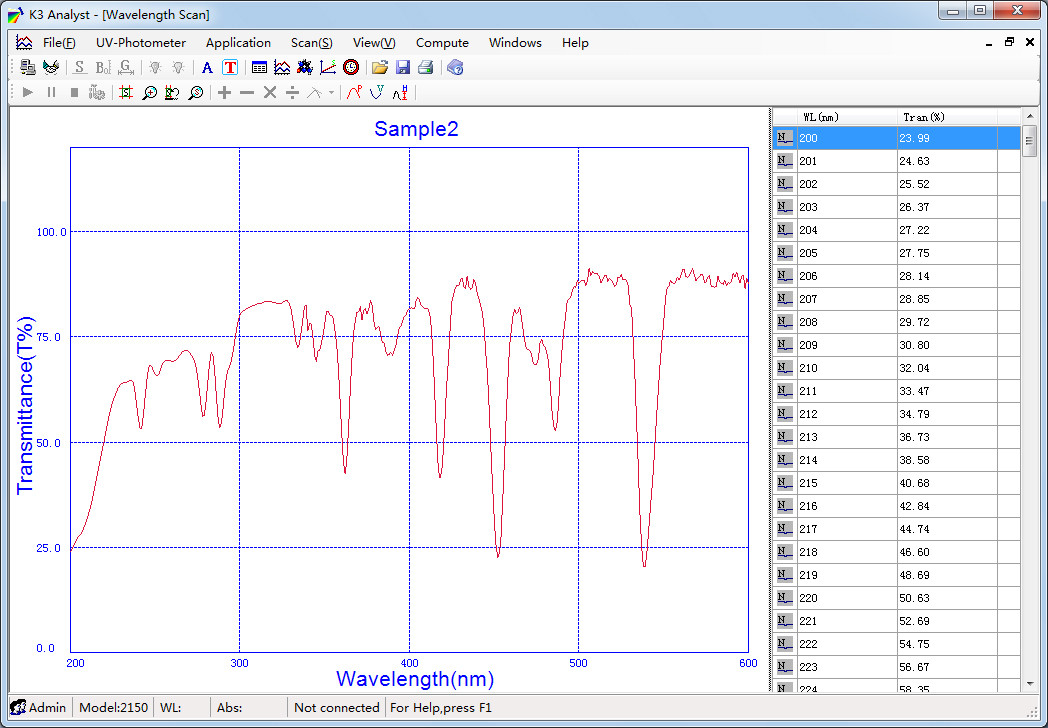This screenshot has height=728, width=1048.
Task: Click the red T transmittance icon
Action: pos(230,68)
